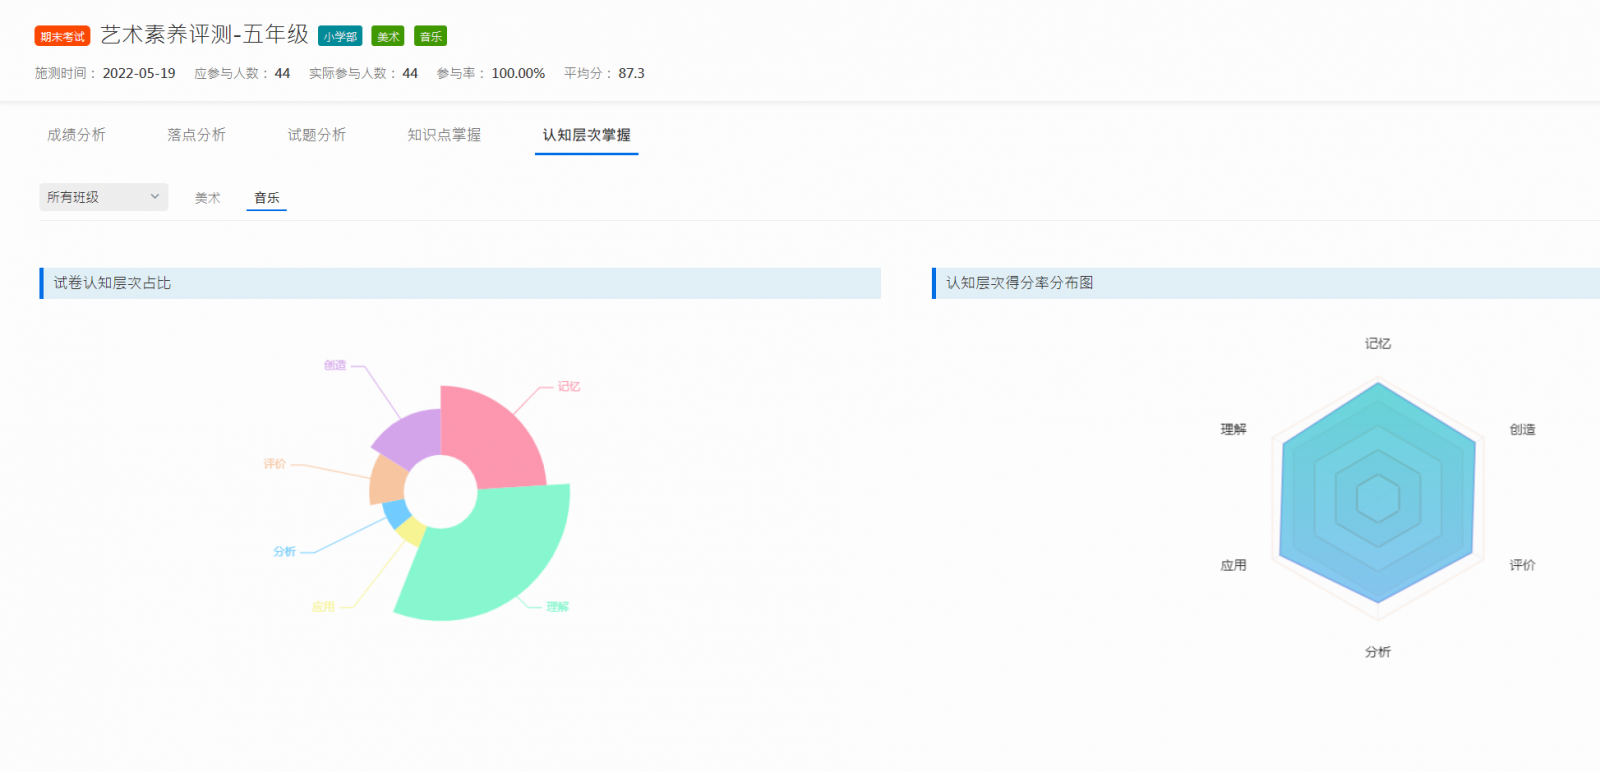Select the 知识点掌握 tab
Screen dimensions: 1600x772
tap(444, 135)
